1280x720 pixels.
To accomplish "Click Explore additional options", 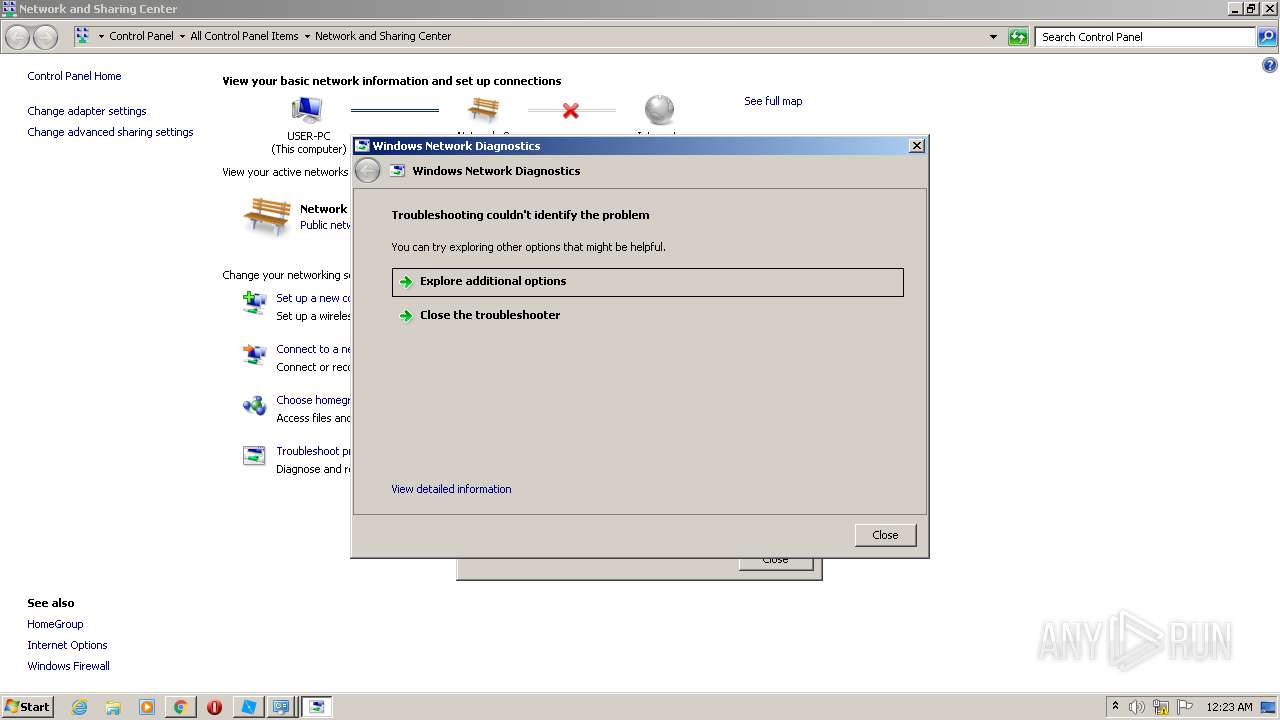I will pyautogui.click(x=647, y=282).
